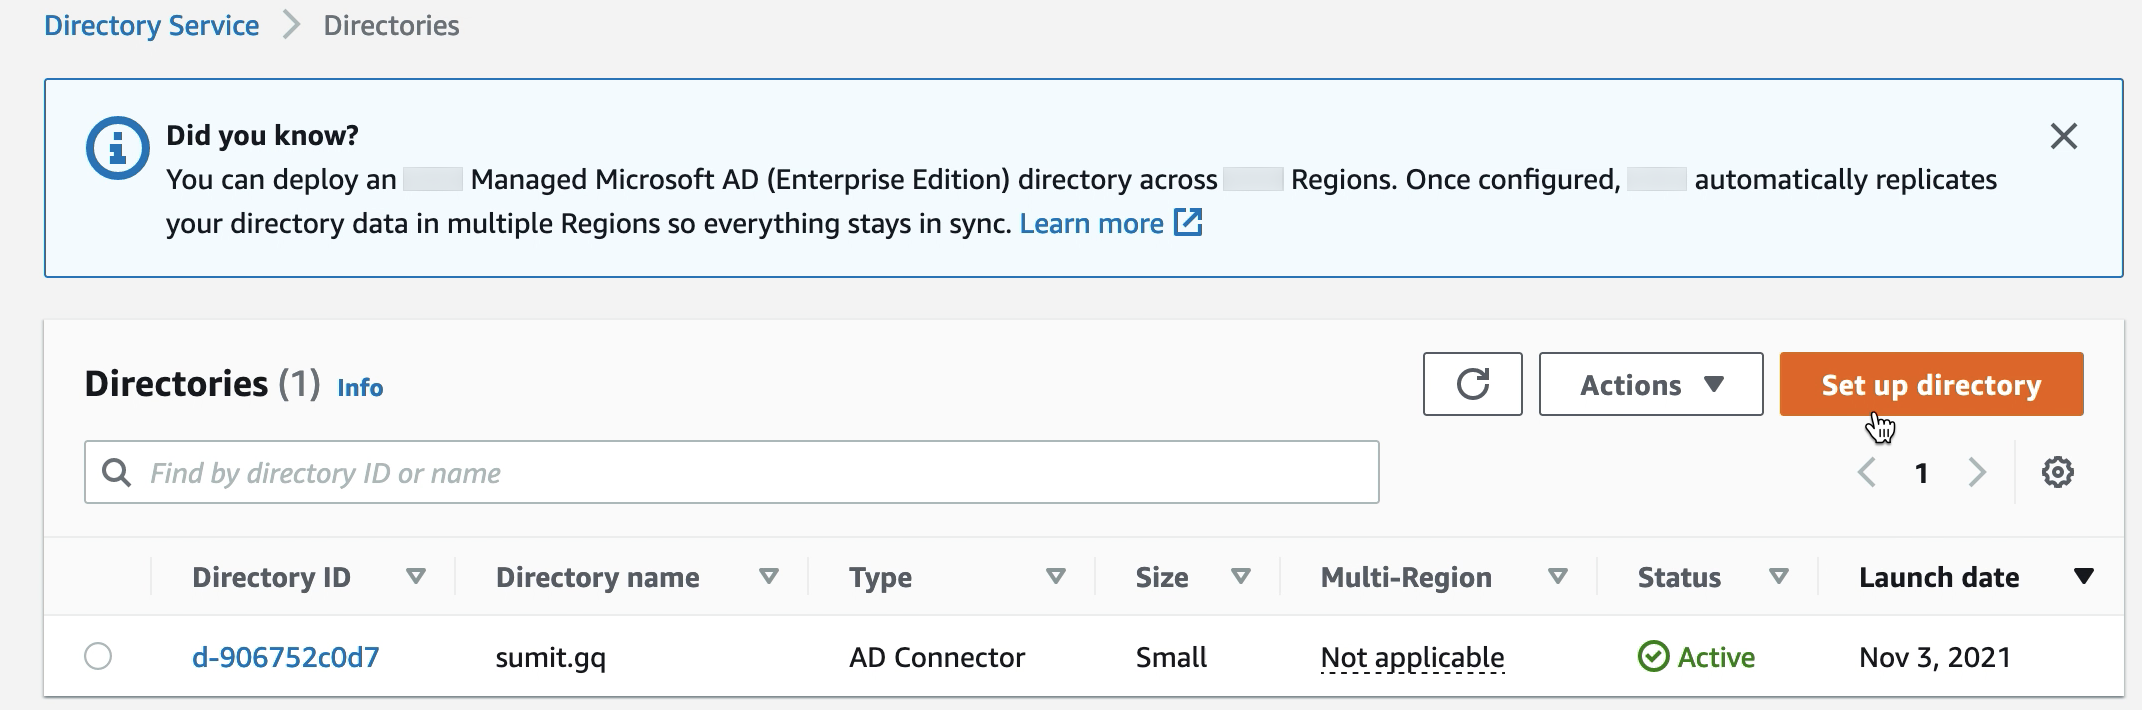This screenshot has height=710, width=2142.
Task: Select the sumit.gq directory radio button
Action: pos(98,656)
